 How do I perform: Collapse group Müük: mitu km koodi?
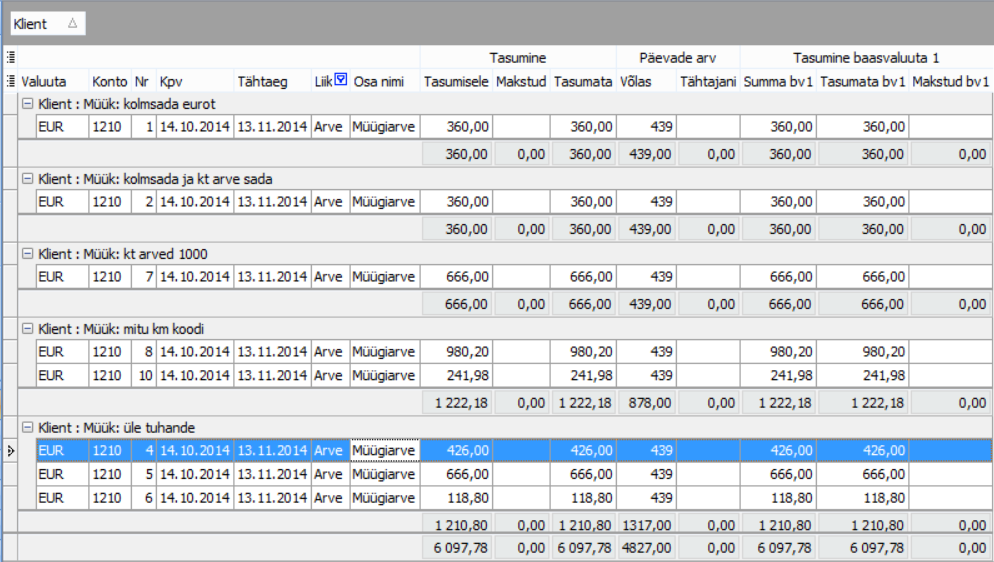pos(27,328)
